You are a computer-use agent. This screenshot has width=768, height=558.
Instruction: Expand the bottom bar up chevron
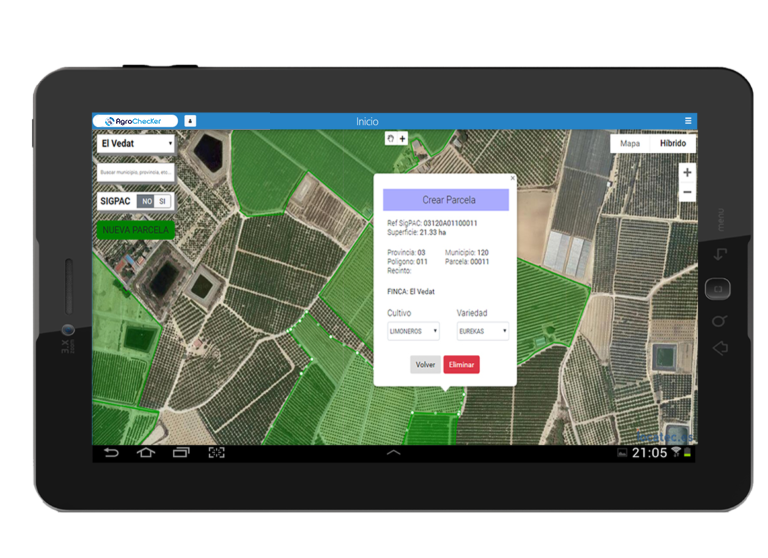[x=393, y=453]
